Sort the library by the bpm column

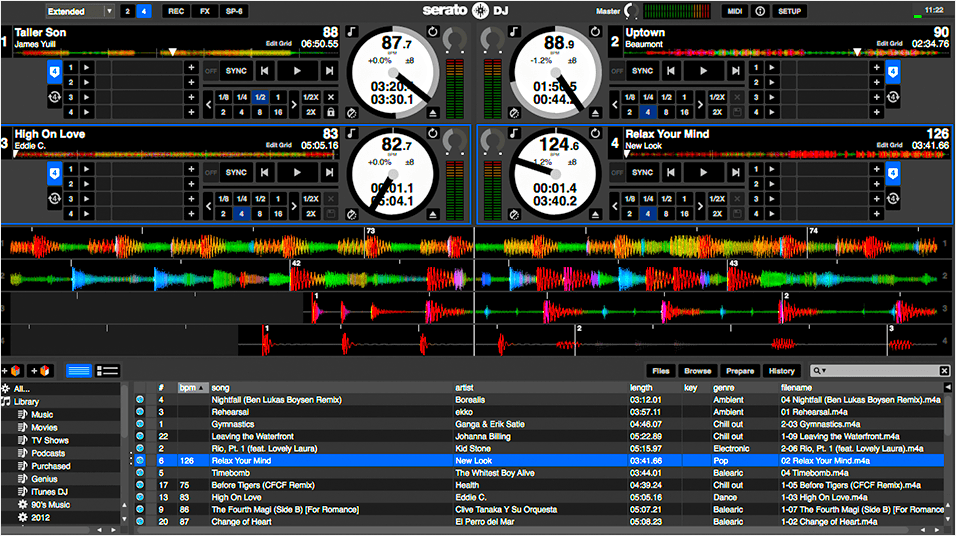tap(190, 387)
